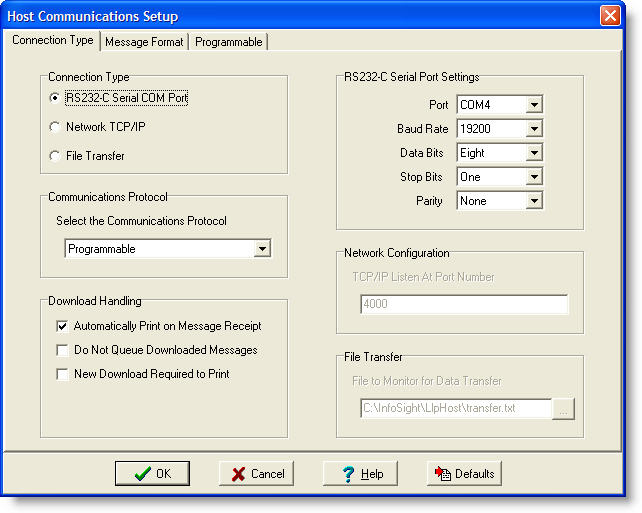
Task: Open the Communications Protocol dropdown
Action: click(x=262, y=249)
